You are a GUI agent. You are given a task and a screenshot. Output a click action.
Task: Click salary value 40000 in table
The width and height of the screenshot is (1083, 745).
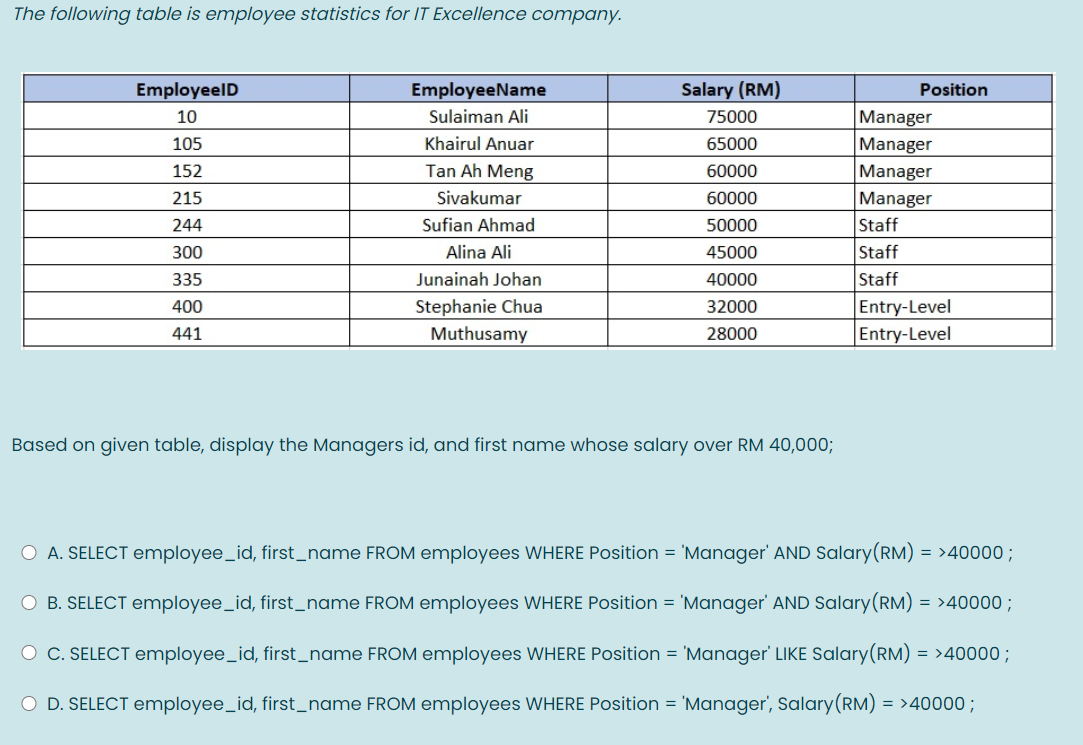pos(731,279)
